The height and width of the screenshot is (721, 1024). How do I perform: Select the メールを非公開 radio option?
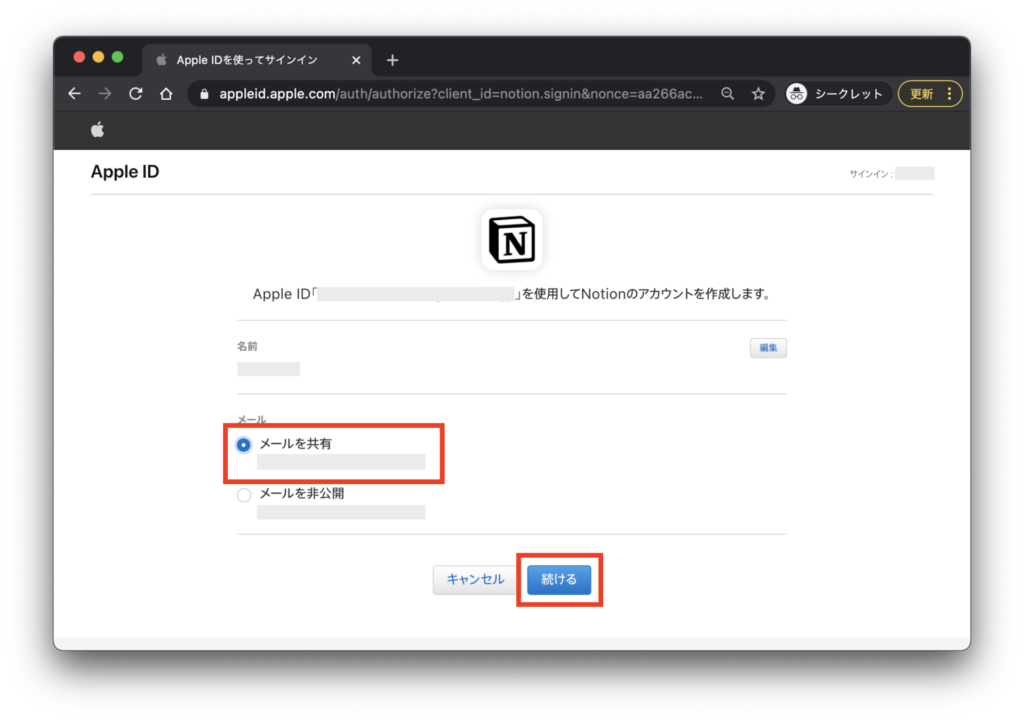pyautogui.click(x=244, y=494)
